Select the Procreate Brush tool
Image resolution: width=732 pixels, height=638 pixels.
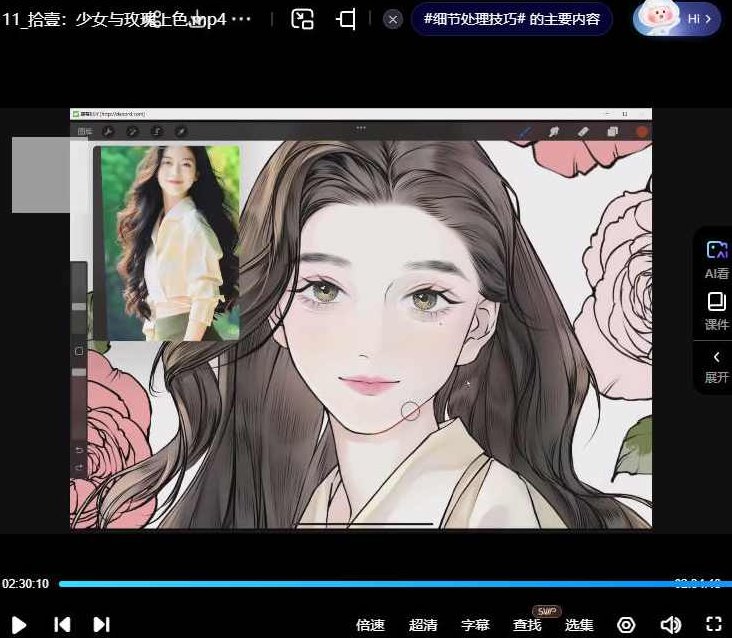(524, 132)
